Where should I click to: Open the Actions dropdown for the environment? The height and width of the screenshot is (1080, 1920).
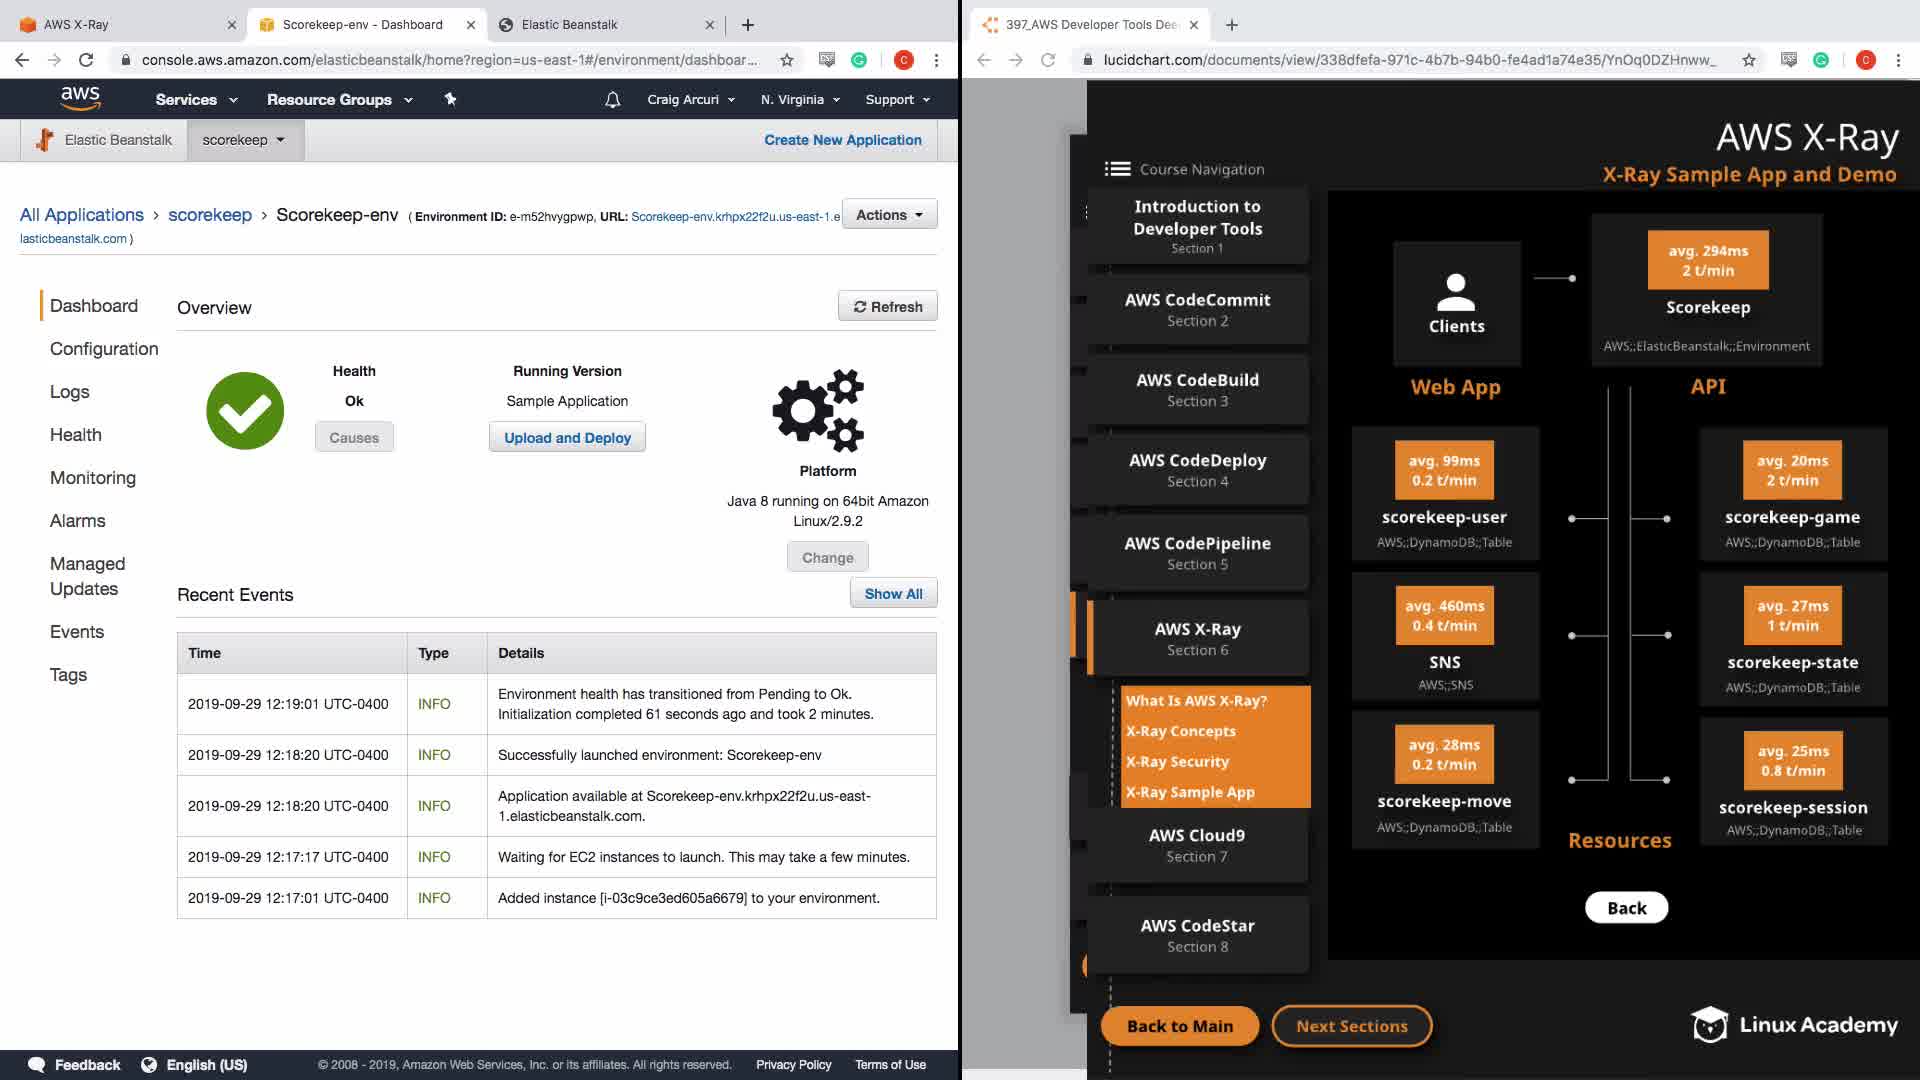(889, 215)
